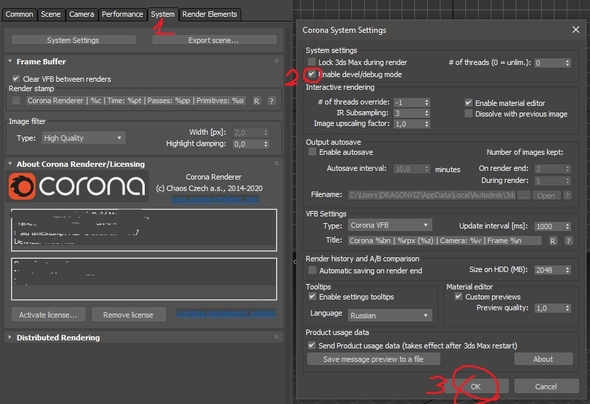Image resolution: width=590 pixels, height=404 pixels.
Task: Click the autosave filename browse ellipsis button
Action: click(x=524, y=195)
